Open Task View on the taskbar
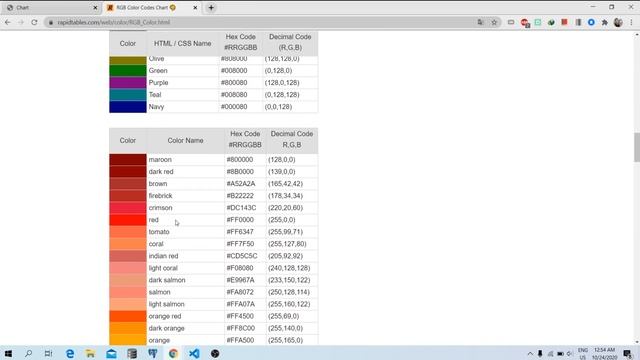 click(x=48, y=353)
